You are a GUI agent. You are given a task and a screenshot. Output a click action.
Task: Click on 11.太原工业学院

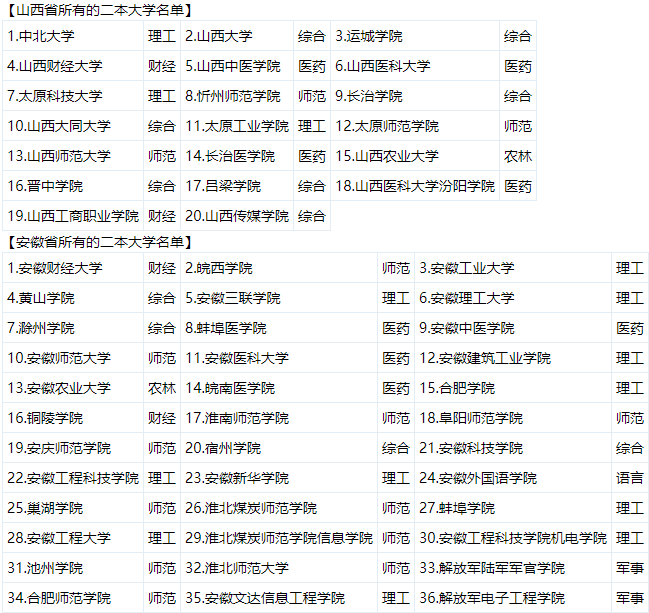coord(237,126)
